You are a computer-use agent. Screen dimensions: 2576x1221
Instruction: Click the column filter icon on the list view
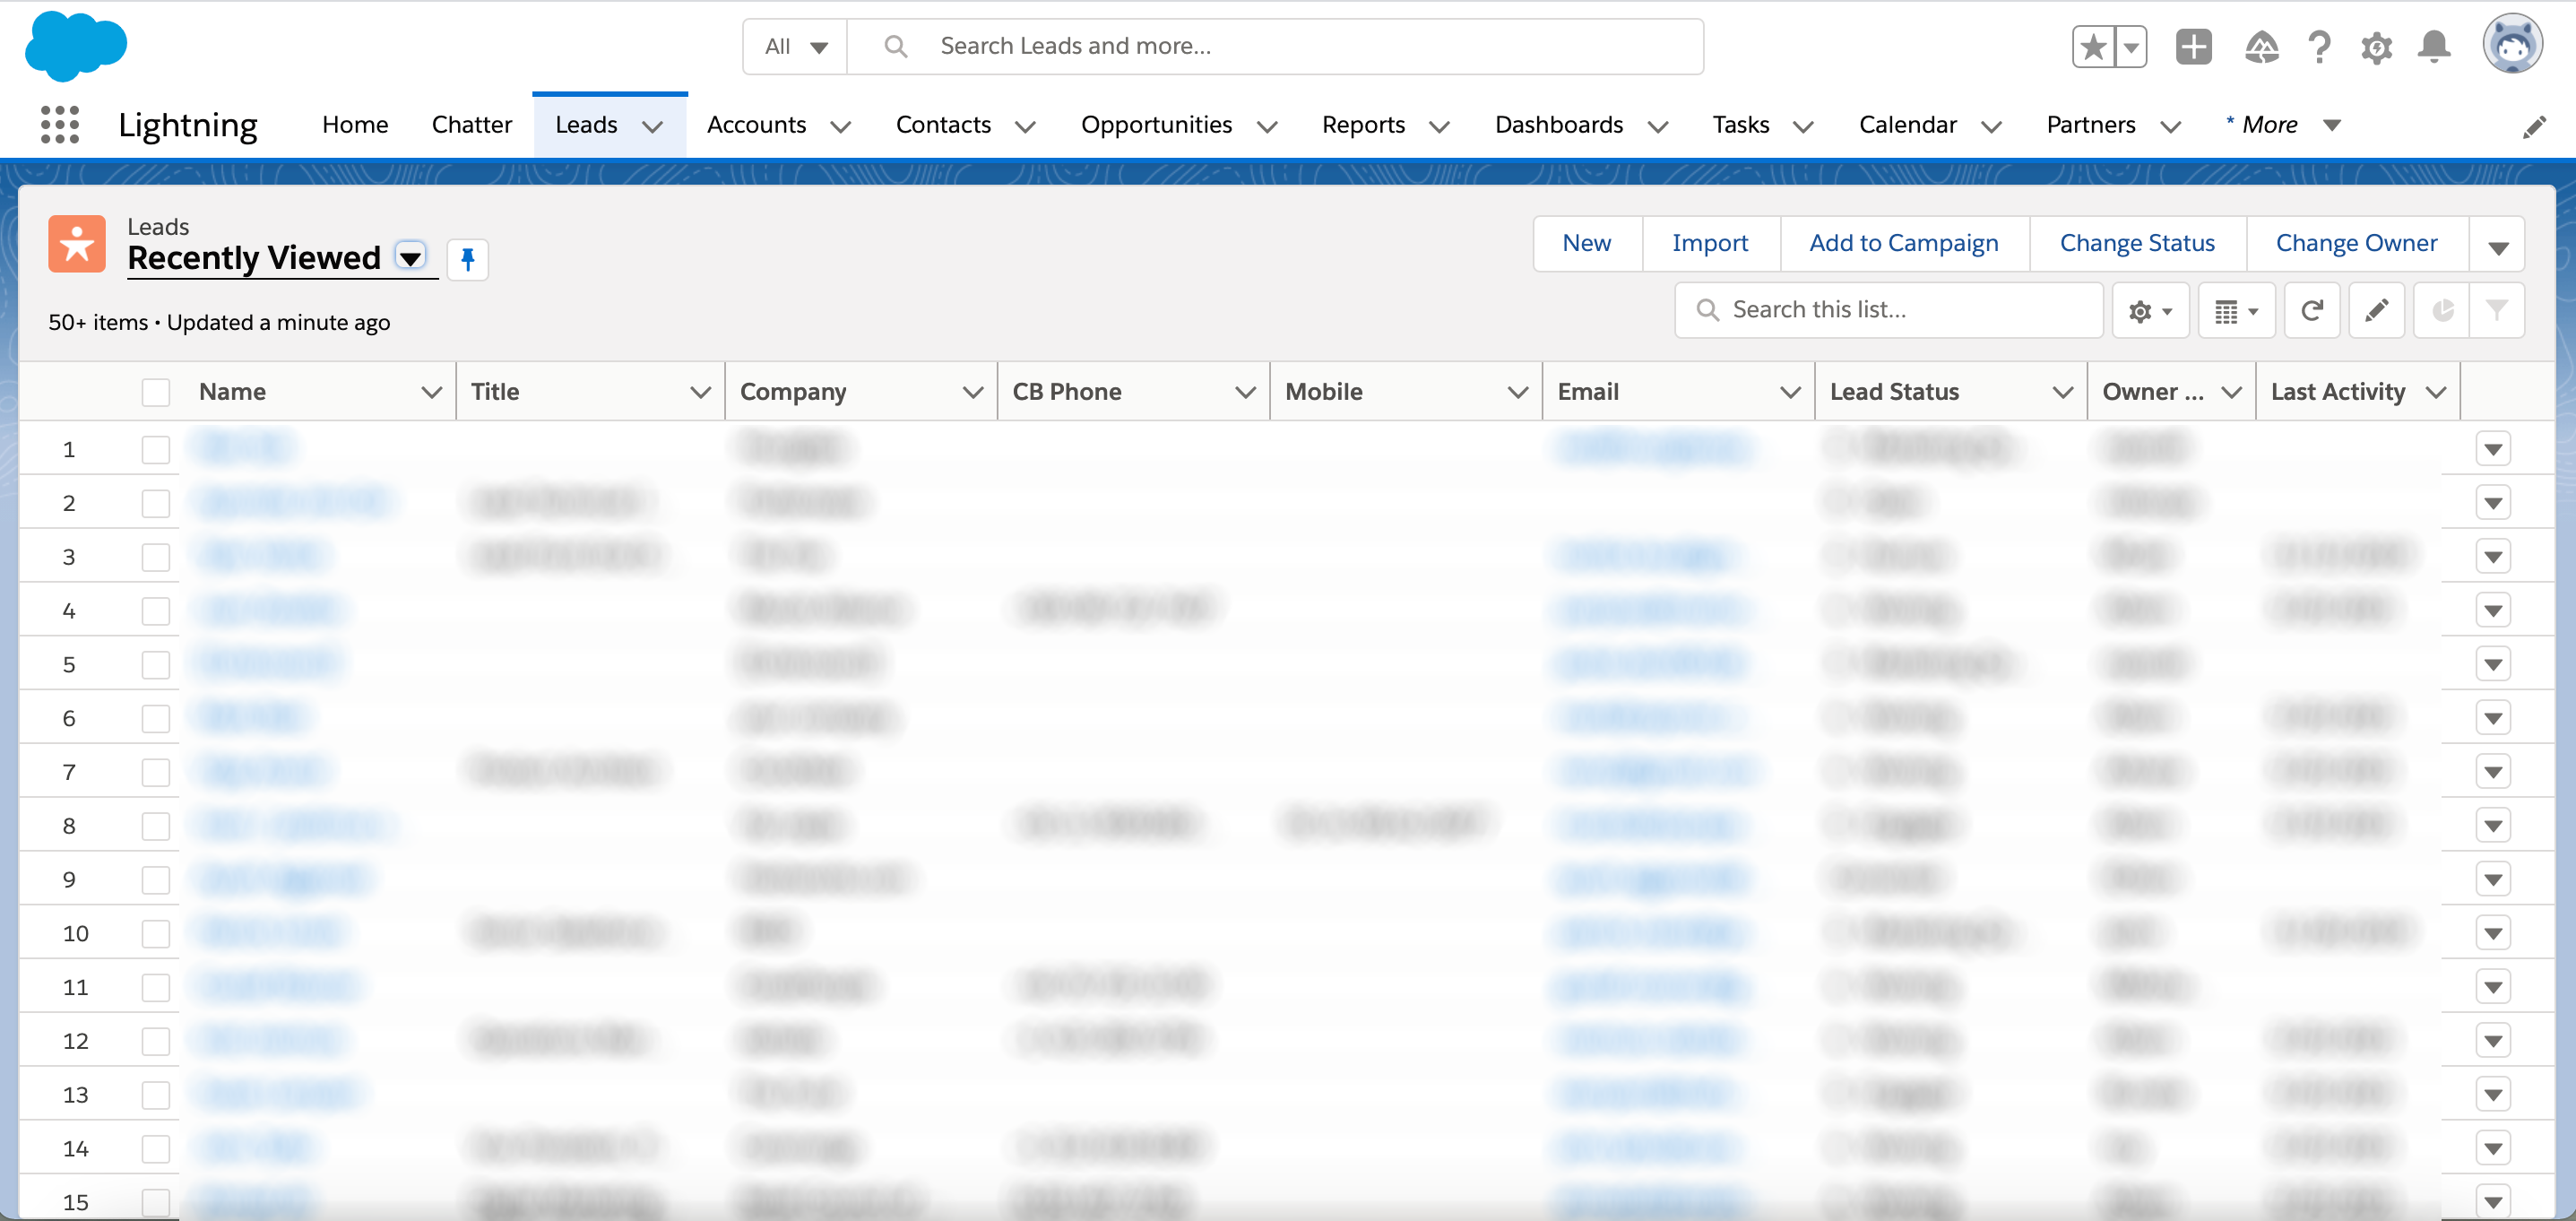(x=2499, y=309)
